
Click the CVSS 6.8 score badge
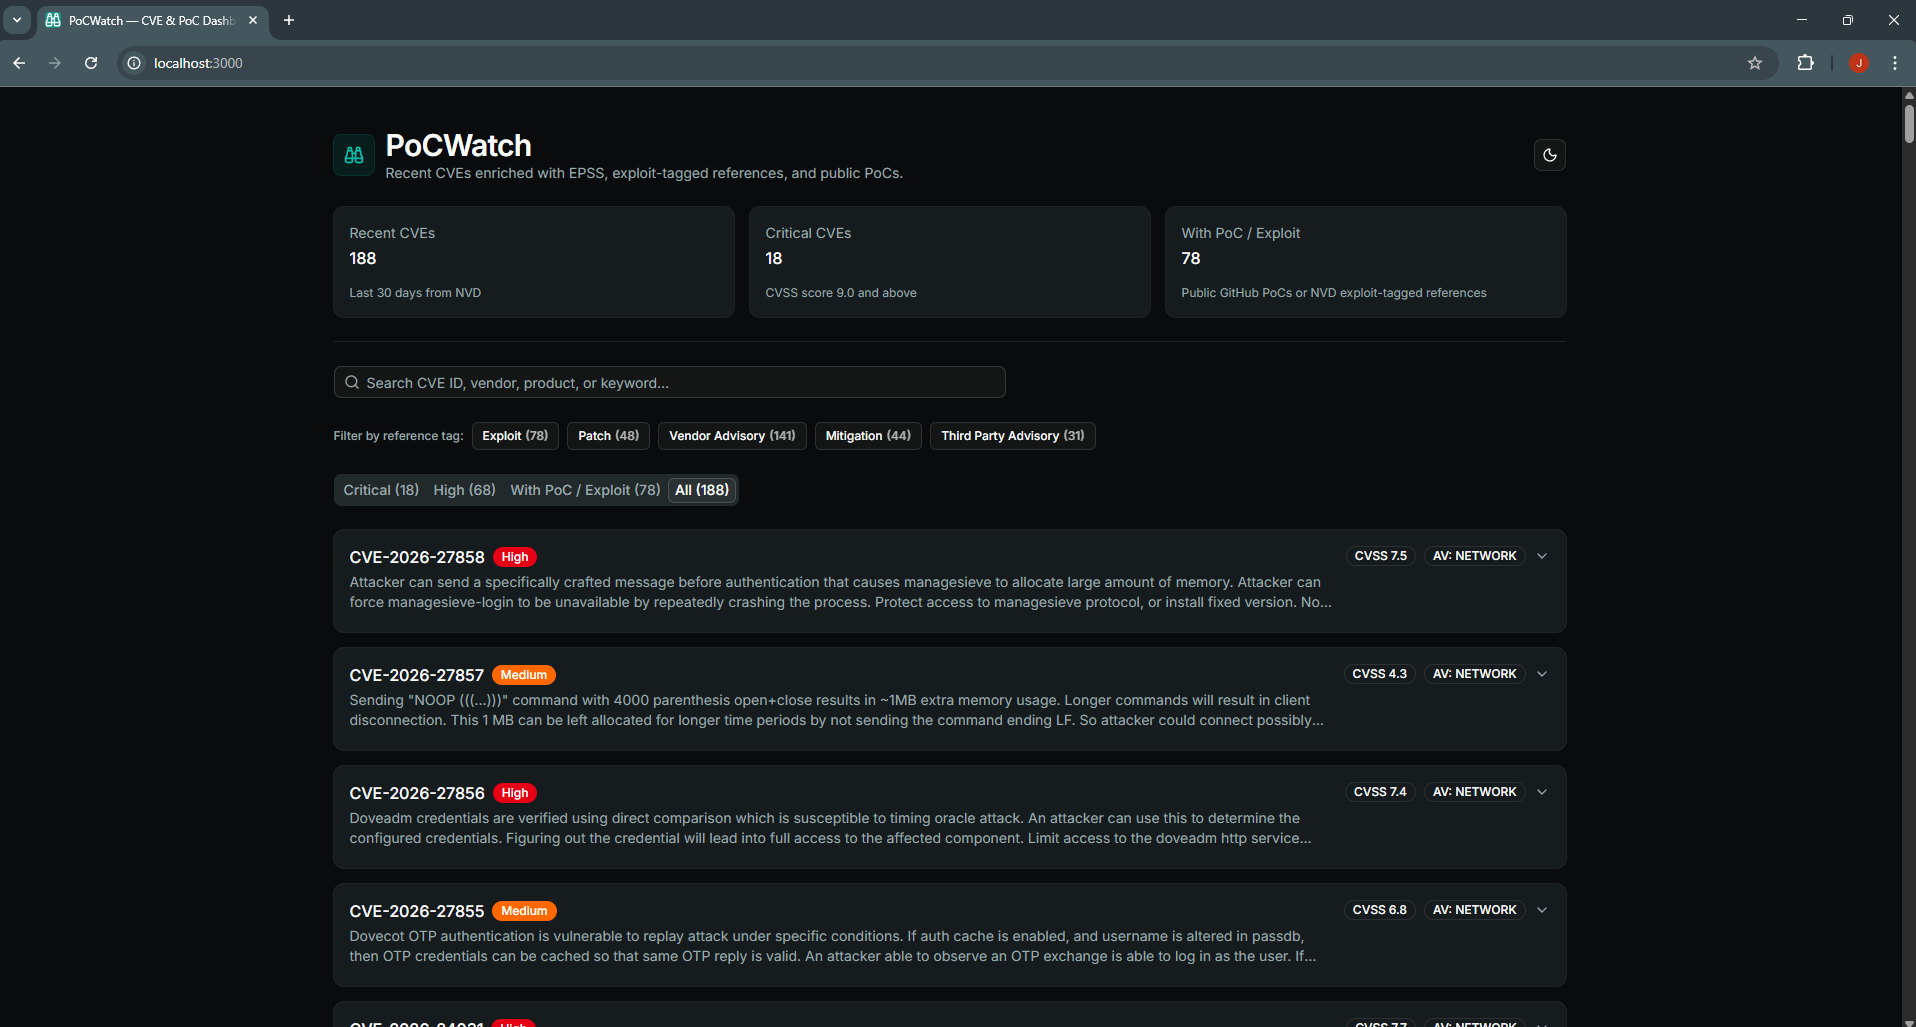pyautogui.click(x=1379, y=910)
